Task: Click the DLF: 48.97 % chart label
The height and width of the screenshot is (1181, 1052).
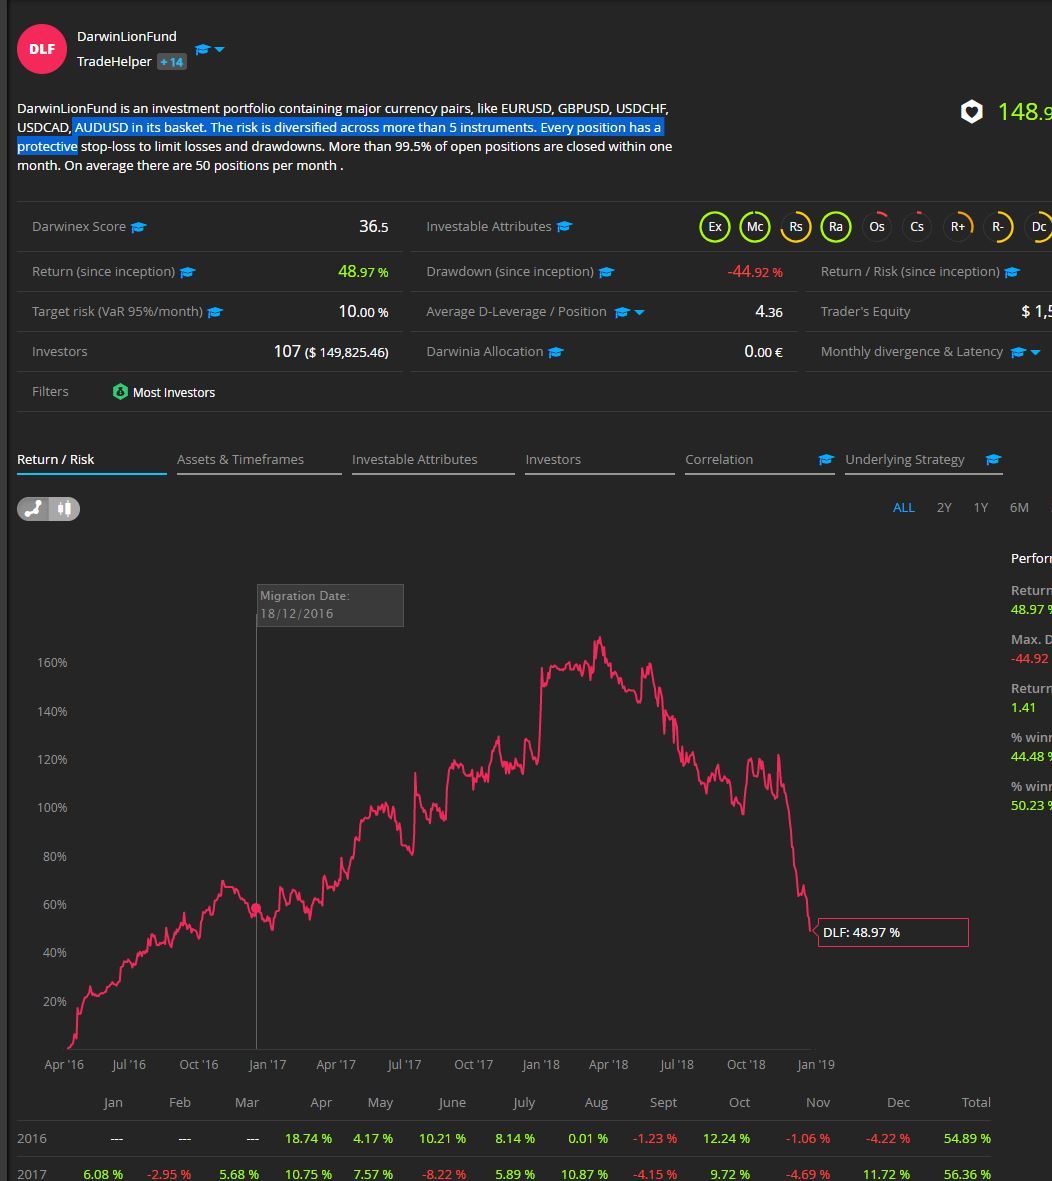Action: [x=893, y=932]
